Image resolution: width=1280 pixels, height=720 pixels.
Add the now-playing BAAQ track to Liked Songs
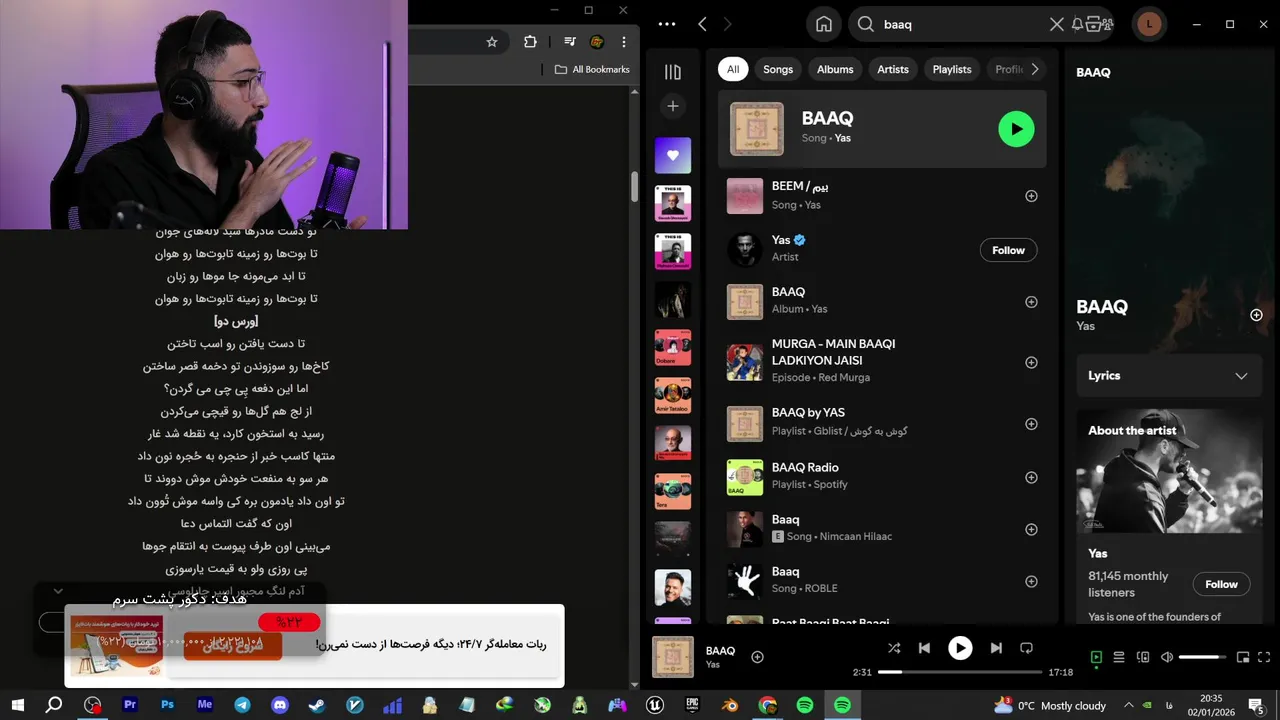pyautogui.click(x=757, y=657)
